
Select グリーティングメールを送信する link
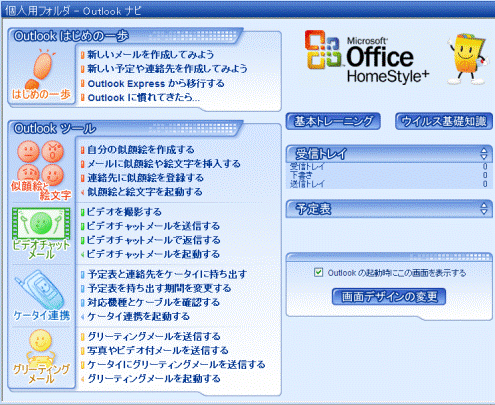[154, 336]
